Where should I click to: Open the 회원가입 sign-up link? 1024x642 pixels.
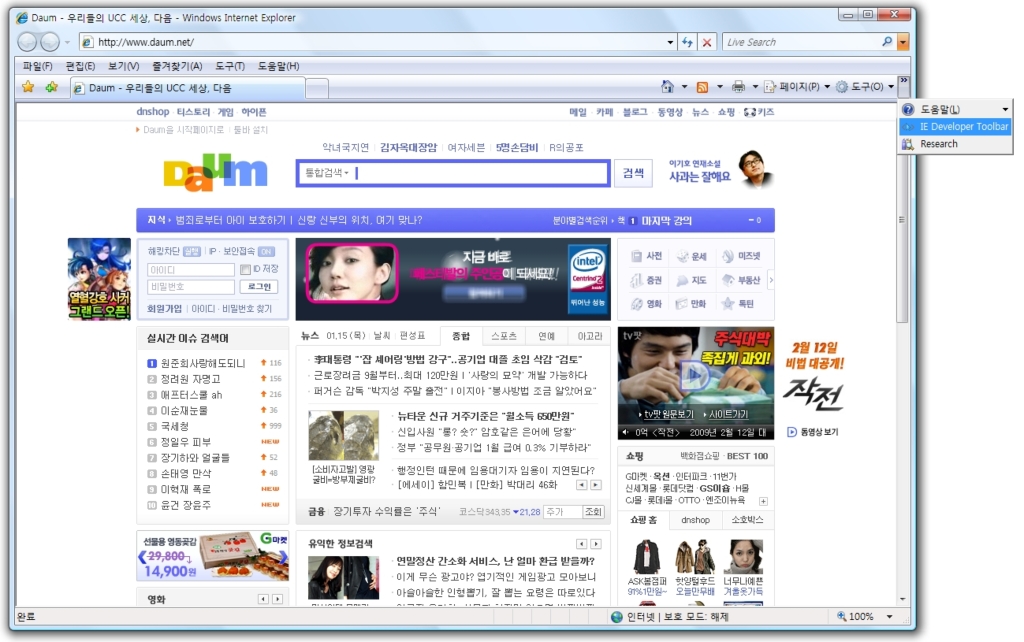pyautogui.click(x=164, y=308)
